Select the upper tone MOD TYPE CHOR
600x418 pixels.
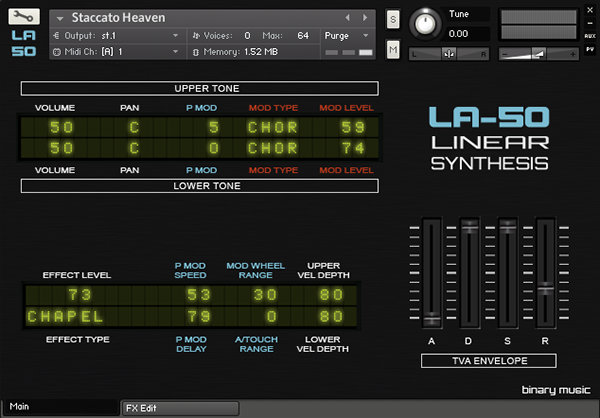click(272, 127)
